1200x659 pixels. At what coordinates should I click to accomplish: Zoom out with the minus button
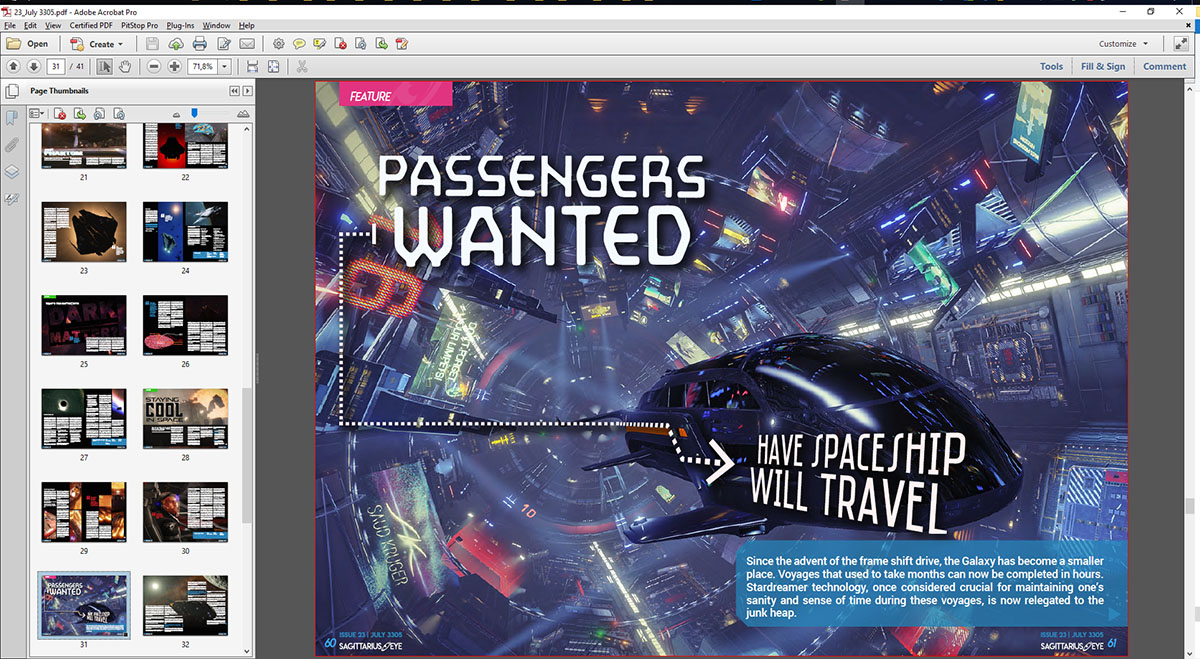tap(154, 67)
